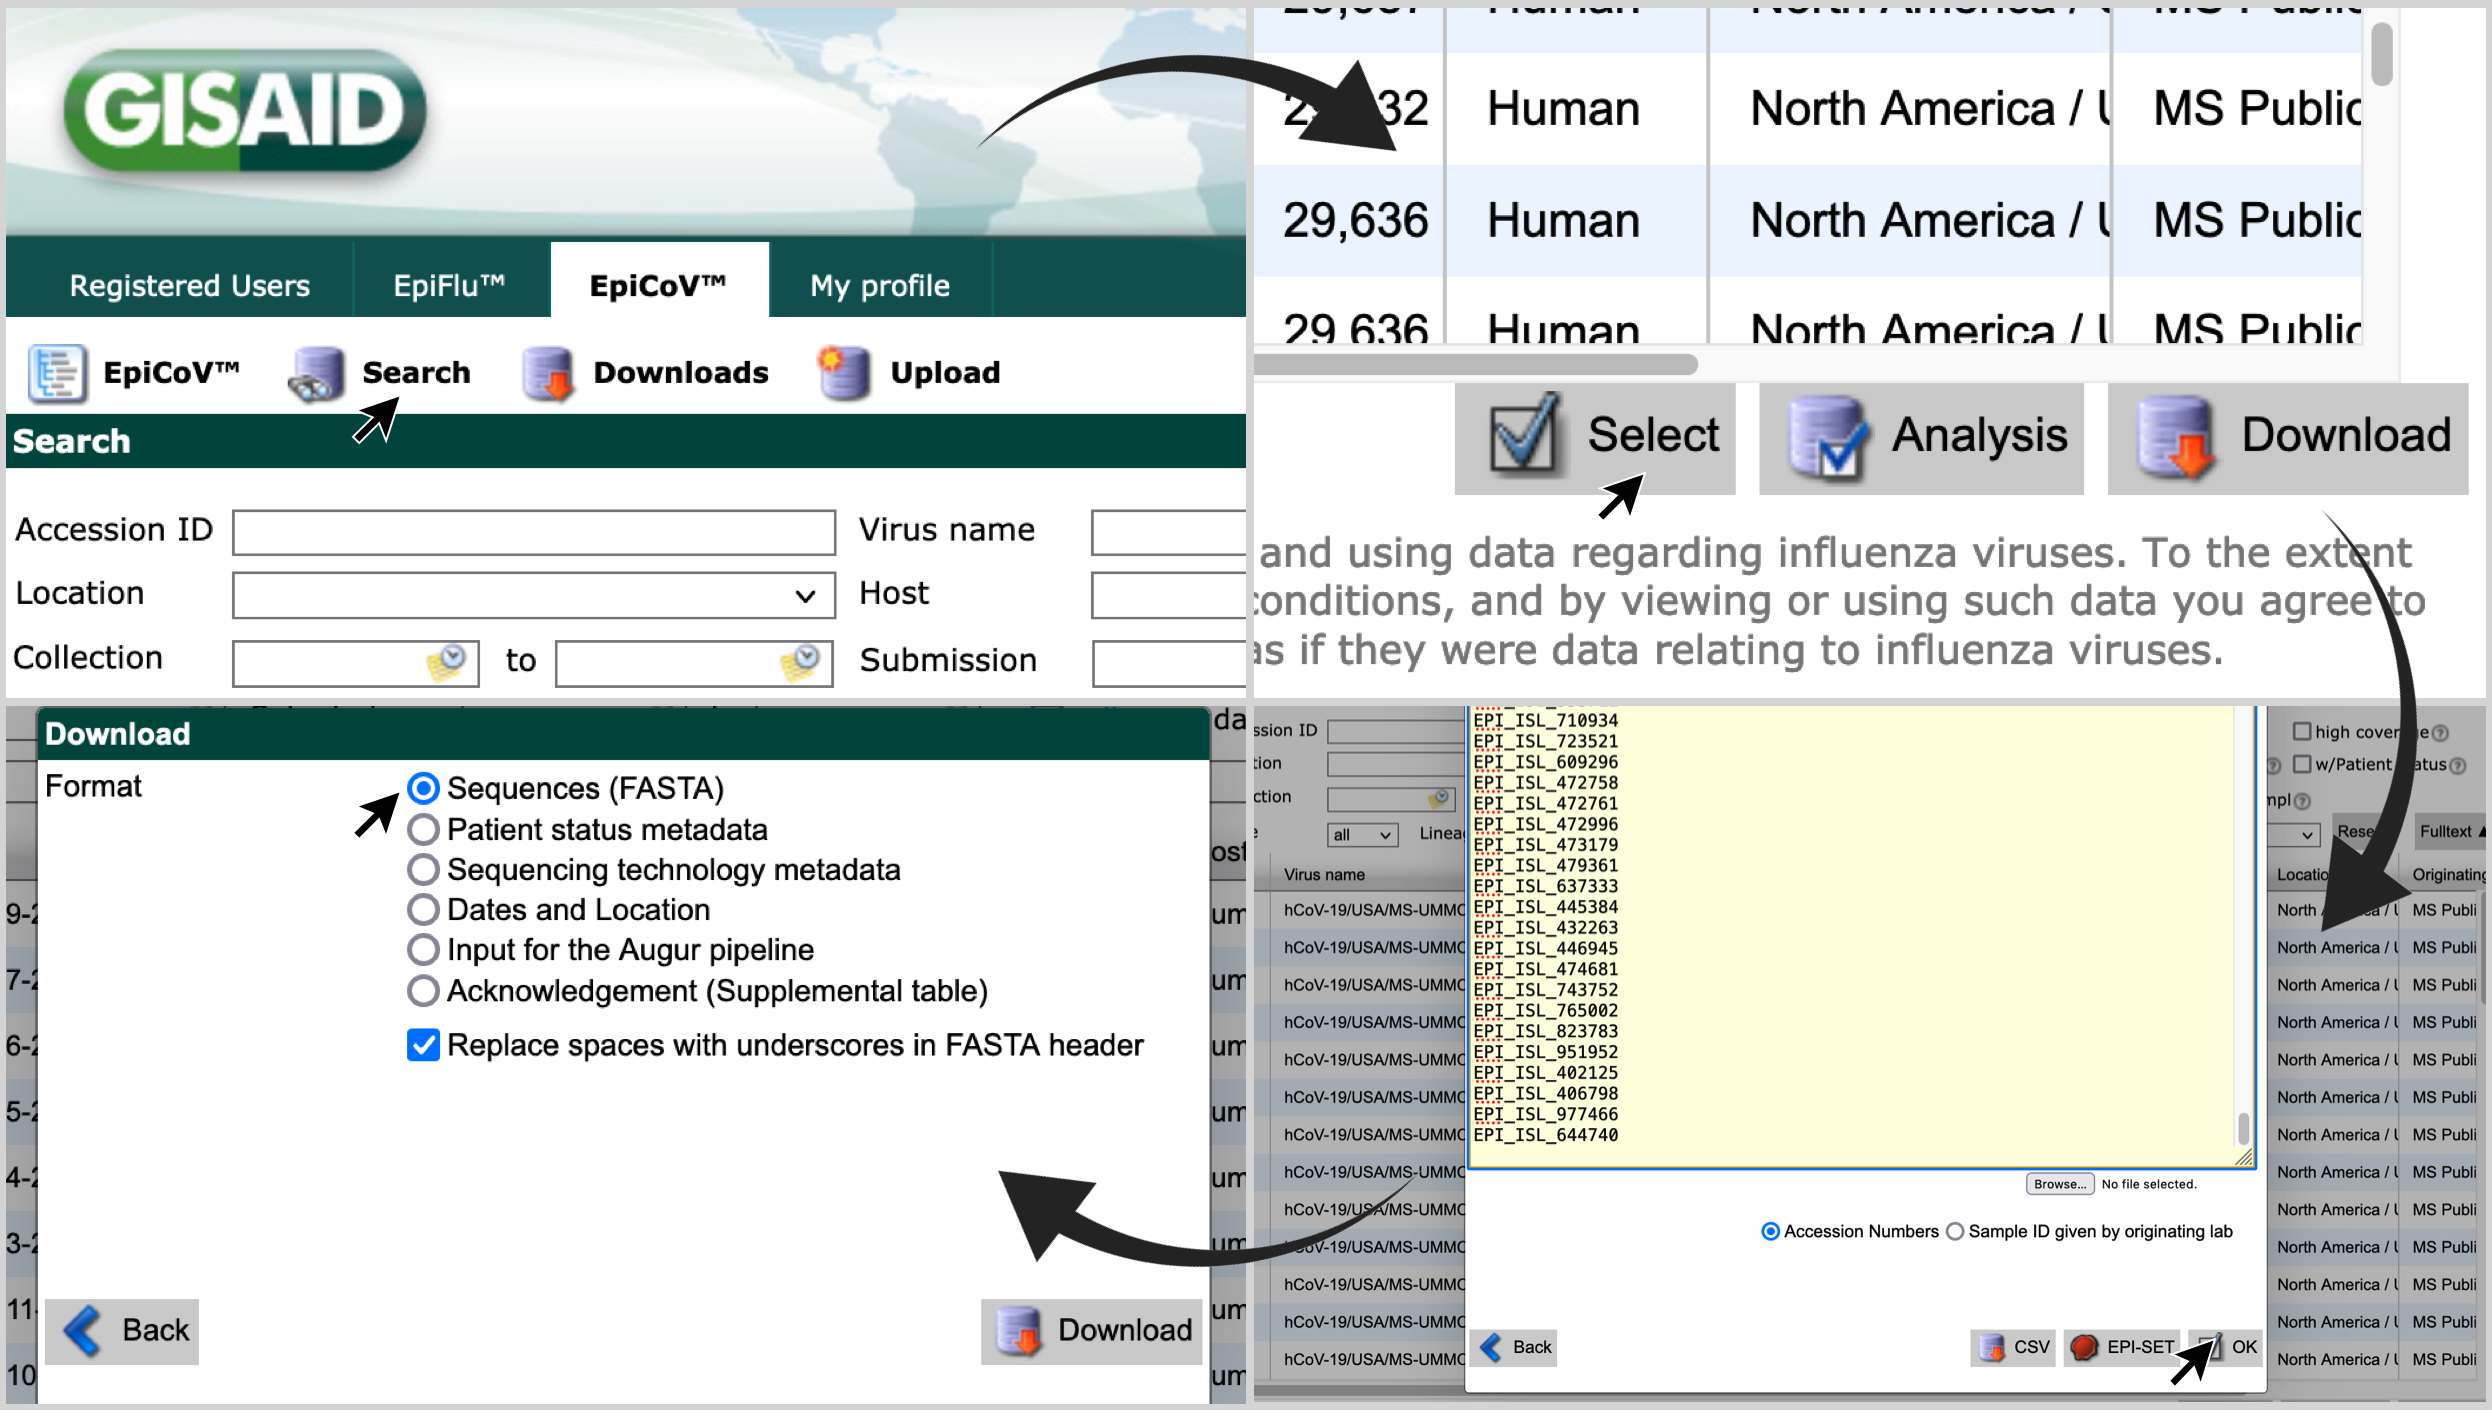2492x1410 pixels.
Task: Click the Host input field
Action: pyautogui.click(x=1169, y=596)
